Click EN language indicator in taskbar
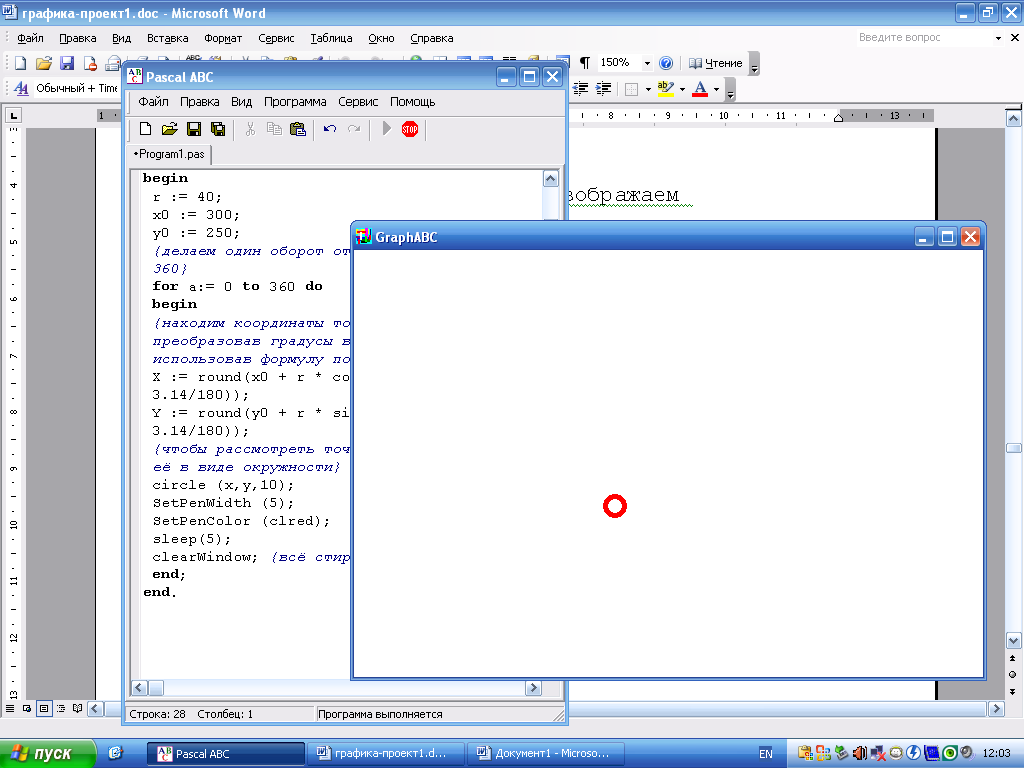This screenshot has width=1024, height=768. pyautogui.click(x=765, y=754)
